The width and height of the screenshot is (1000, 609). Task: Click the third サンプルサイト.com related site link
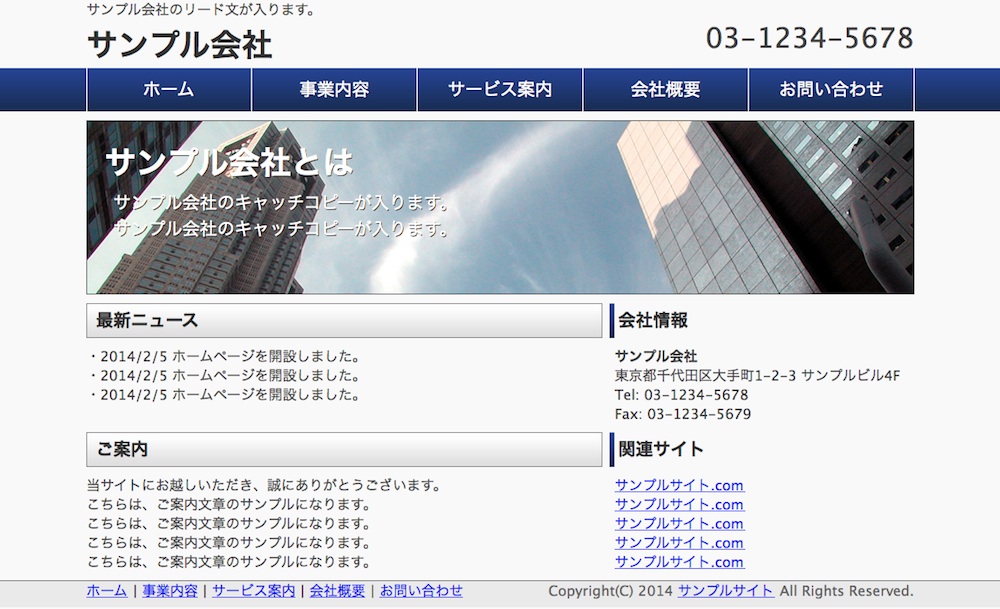click(x=679, y=524)
